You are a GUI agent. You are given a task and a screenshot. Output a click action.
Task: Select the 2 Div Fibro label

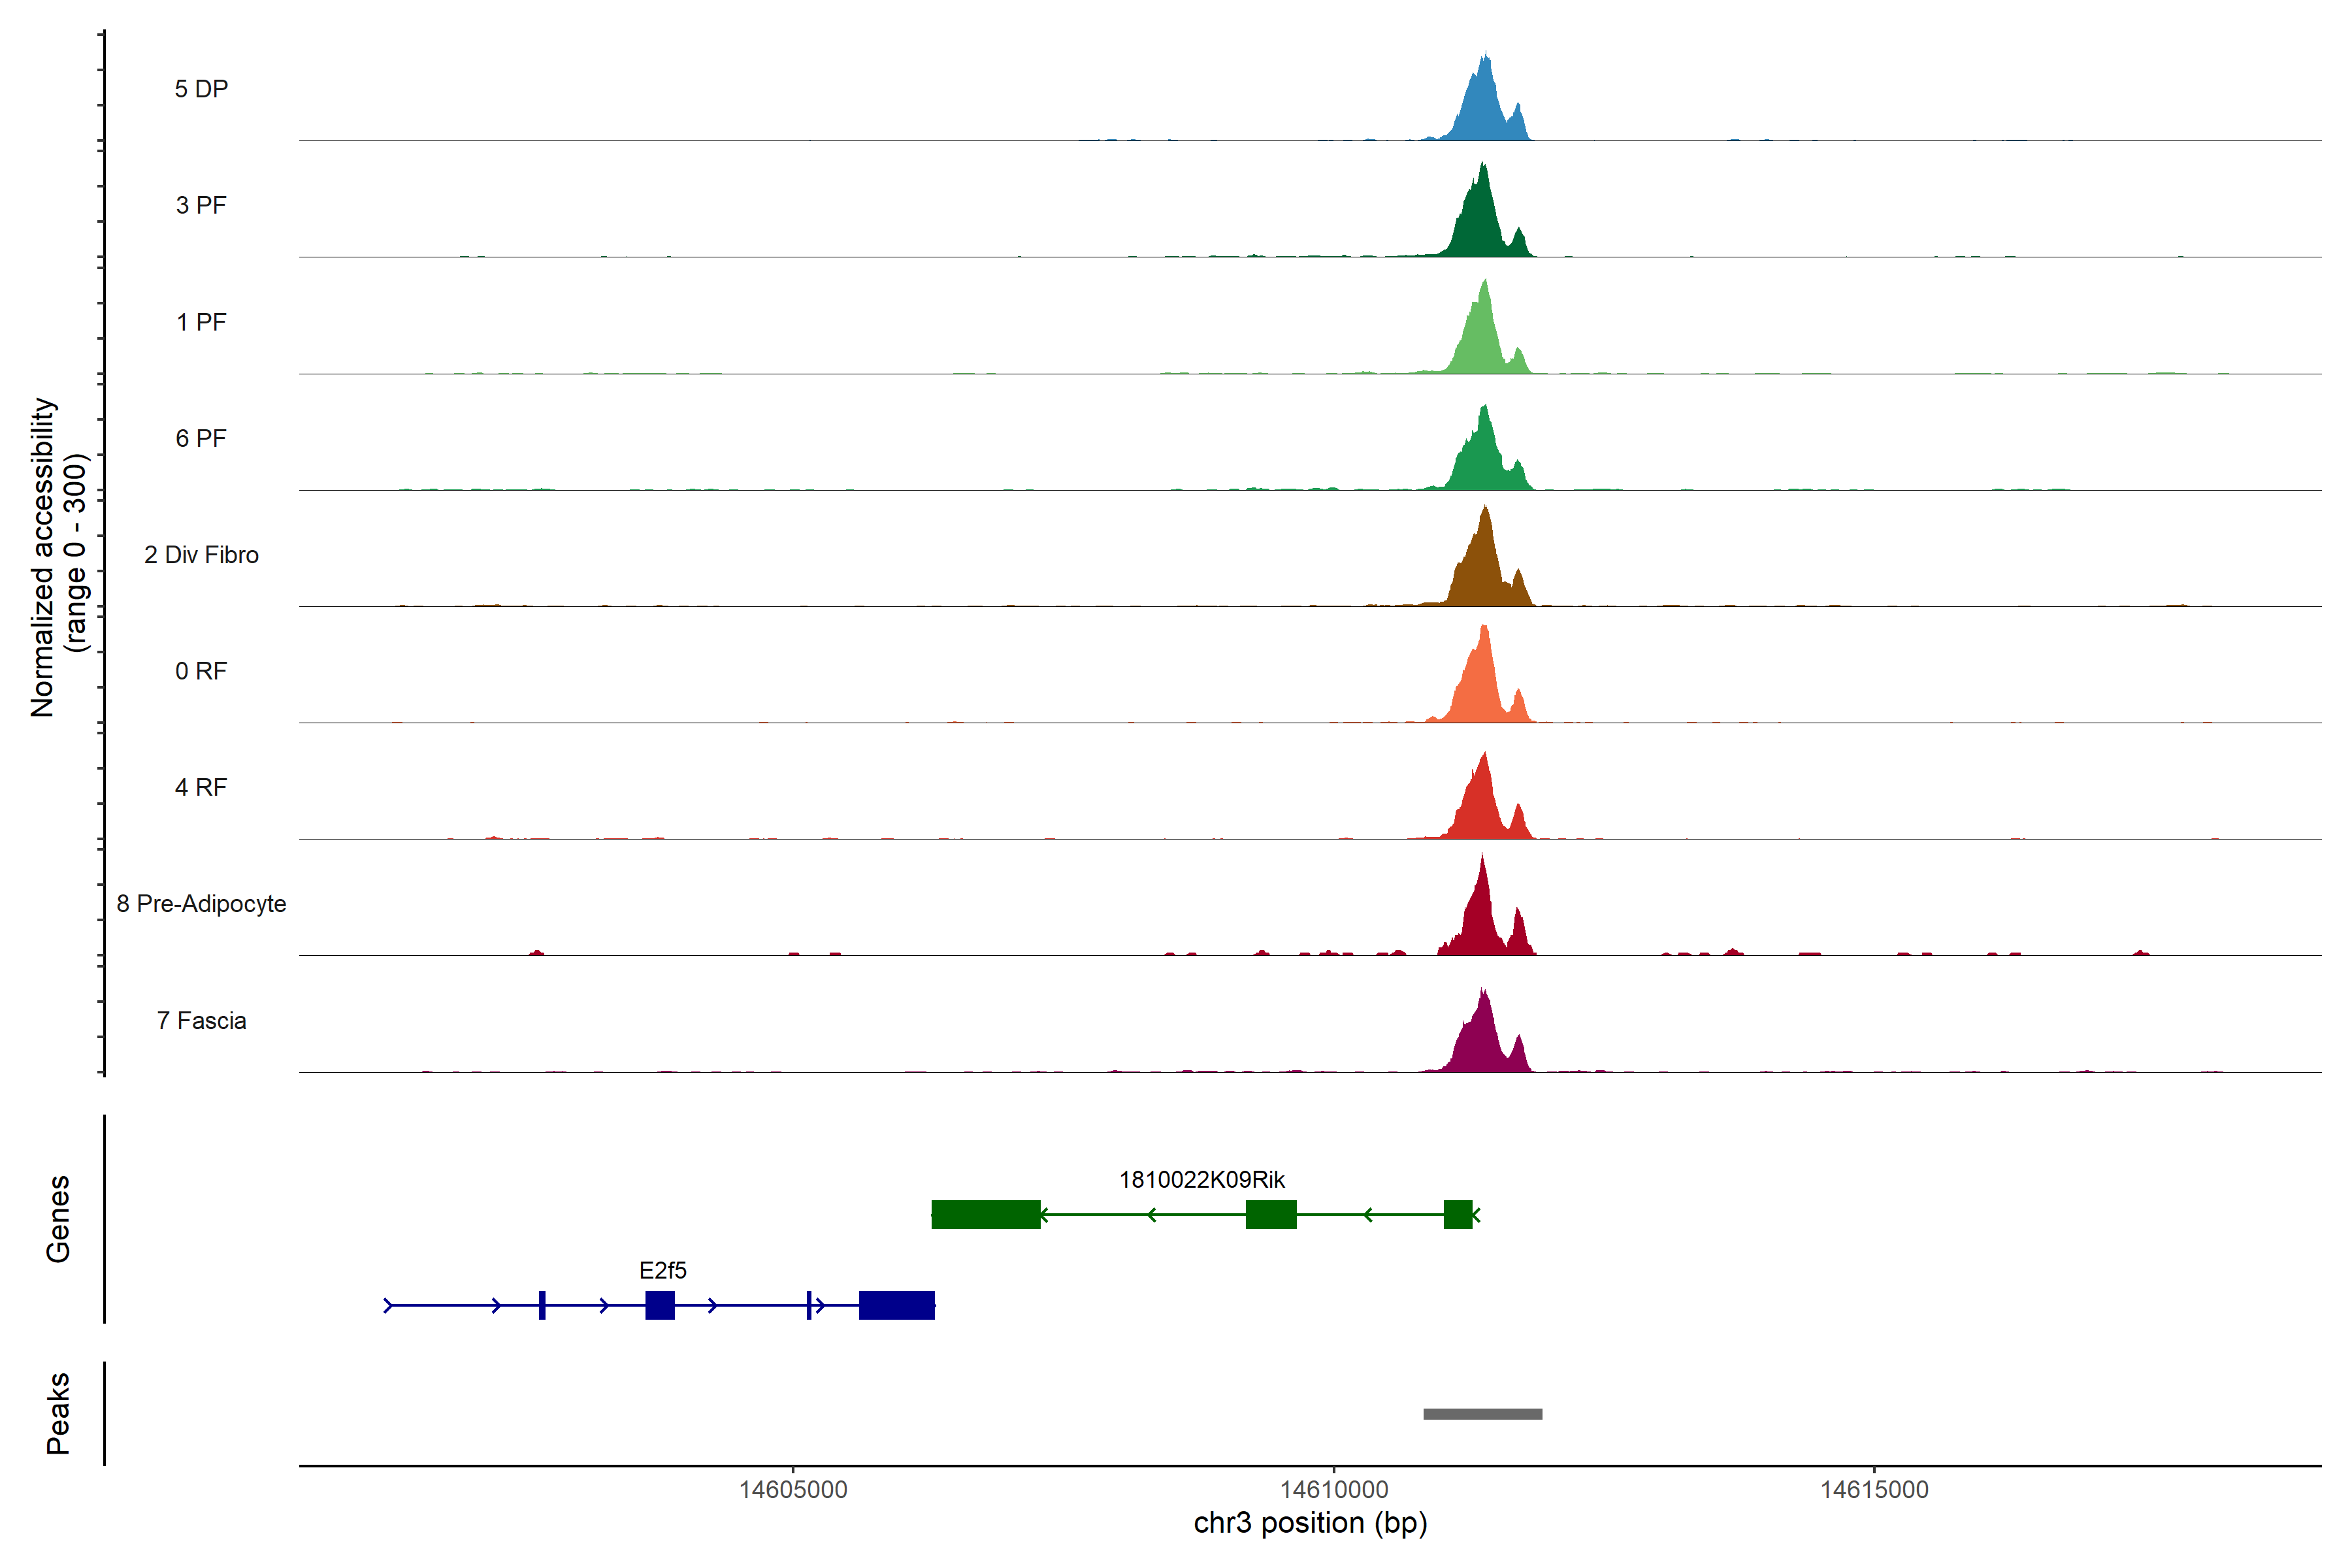tap(201, 555)
